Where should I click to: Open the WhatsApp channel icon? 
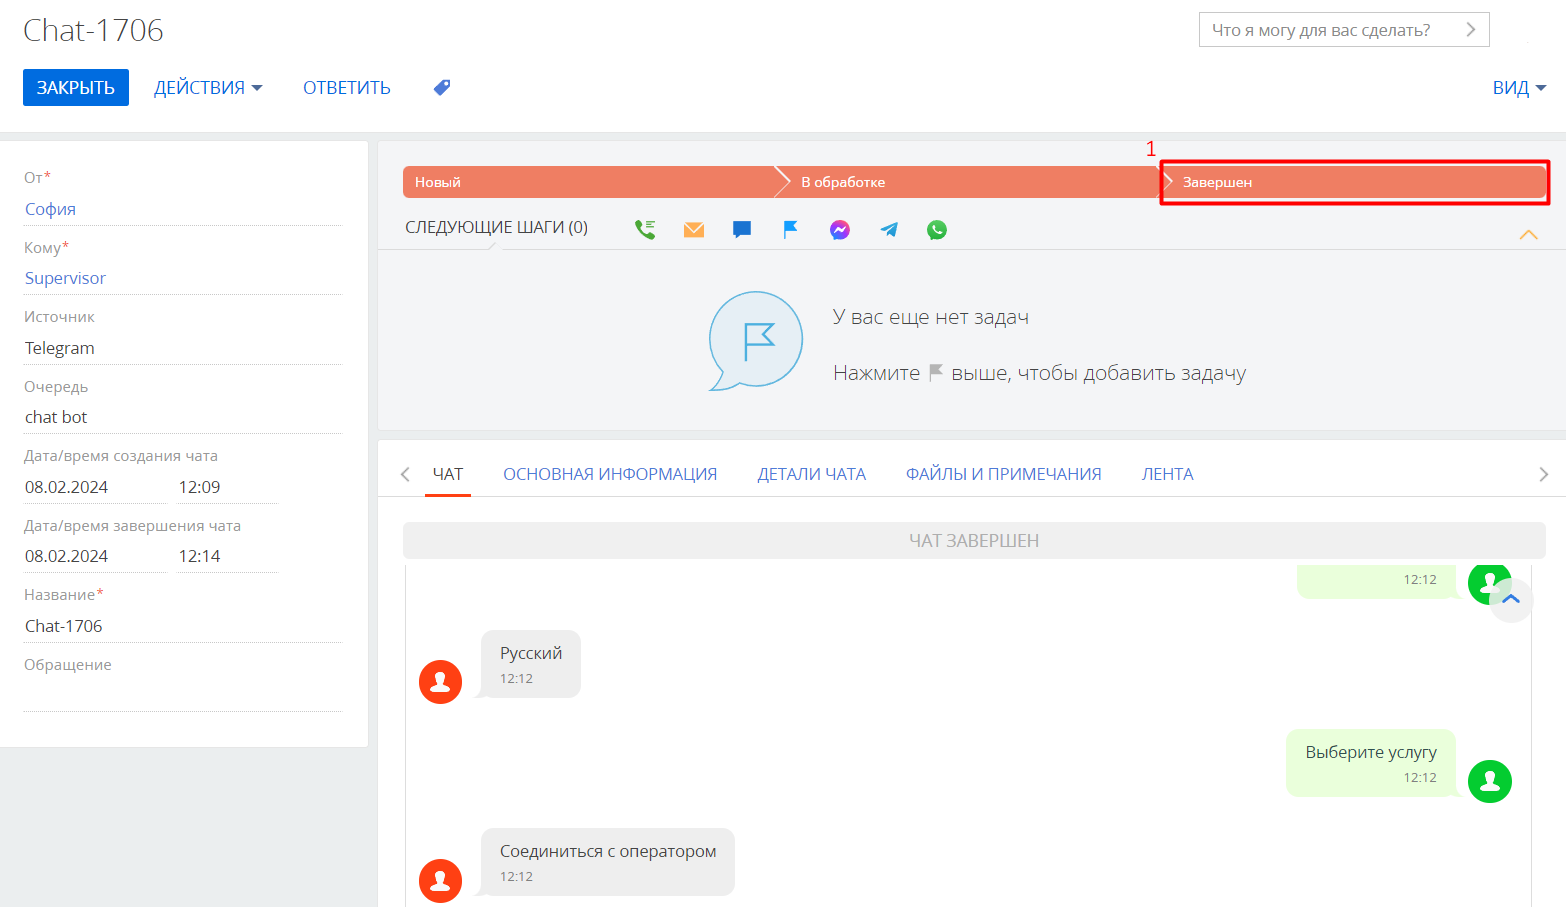(x=937, y=230)
